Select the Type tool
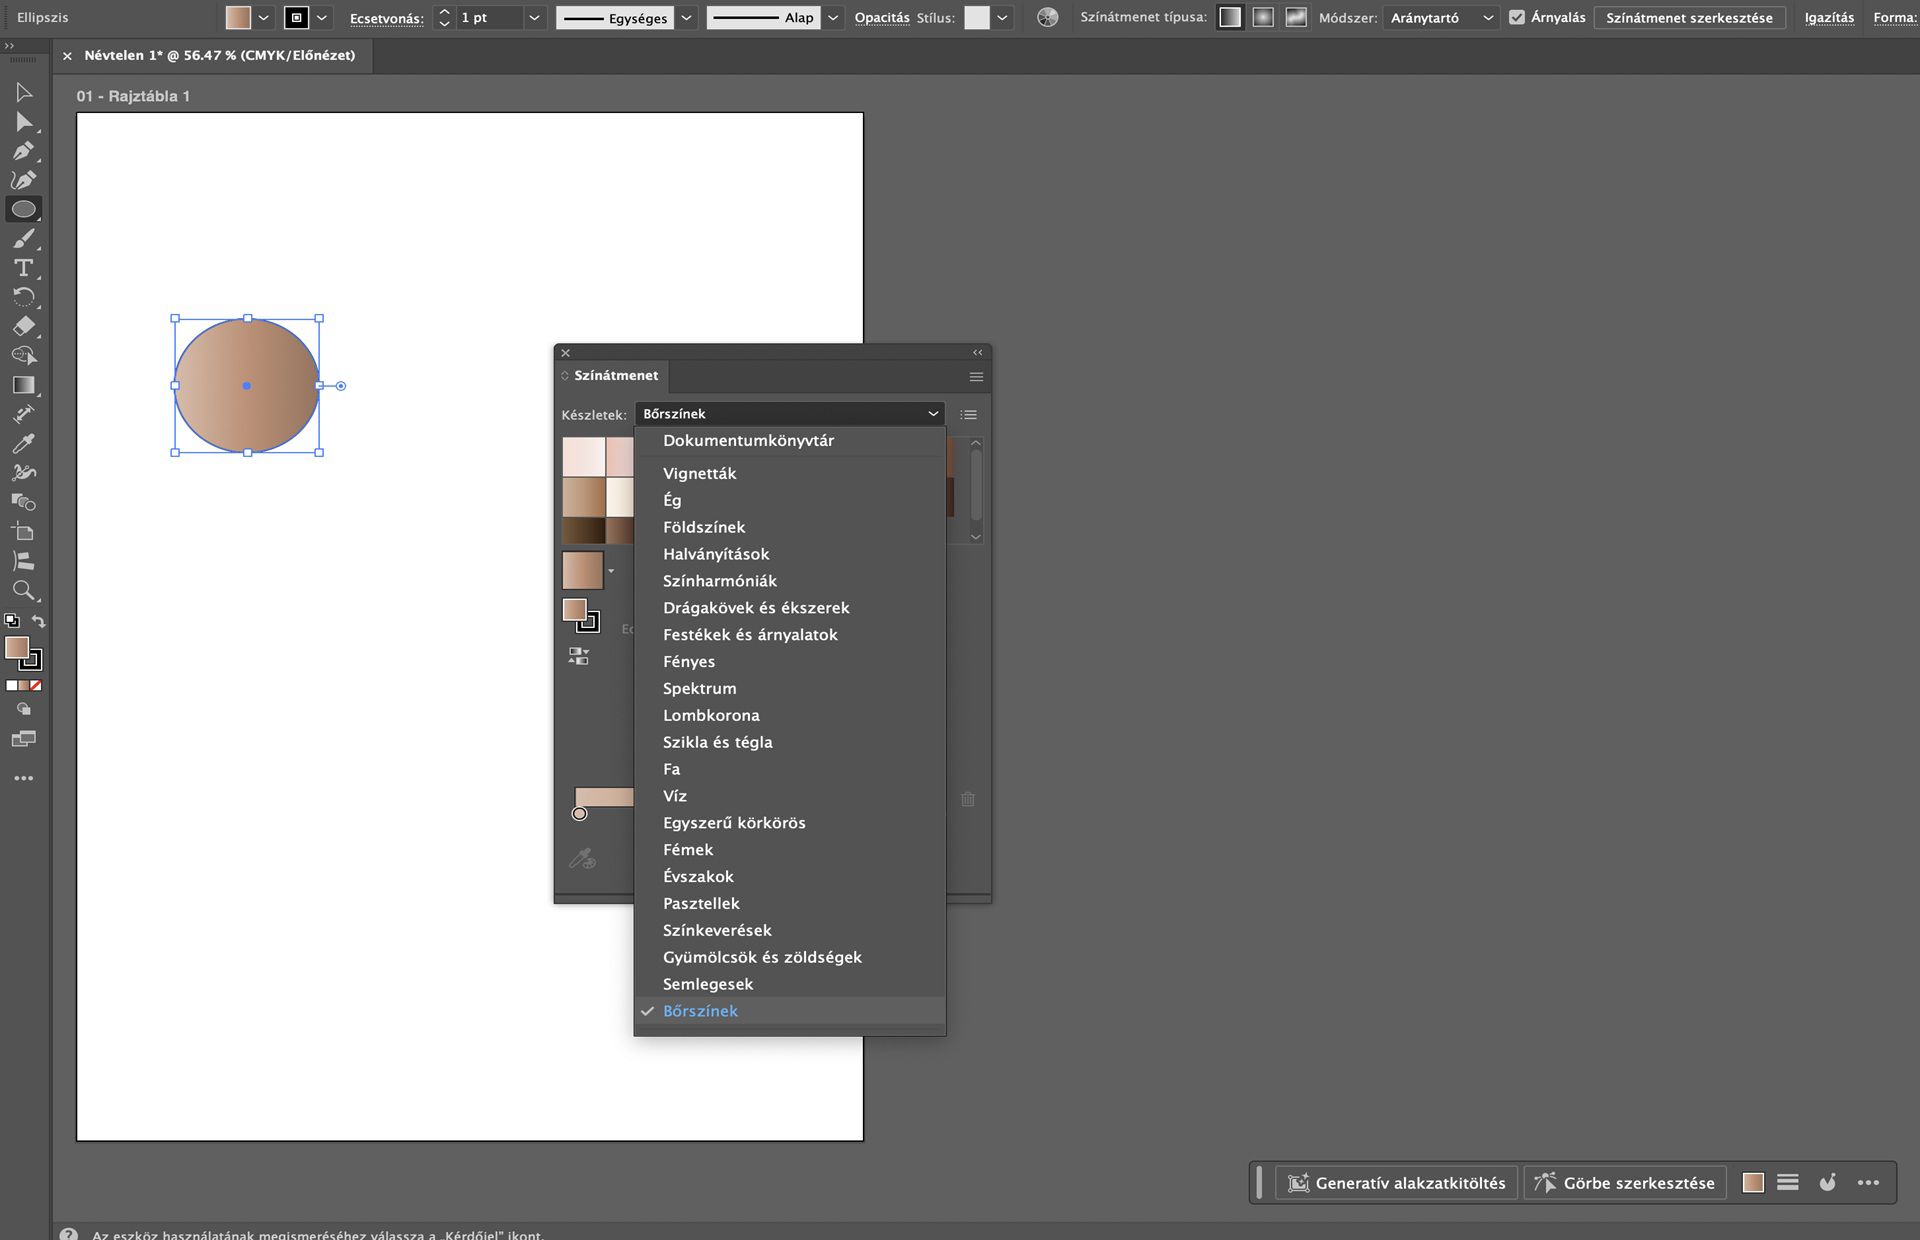The height and width of the screenshot is (1240, 1920). coord(23,268)
